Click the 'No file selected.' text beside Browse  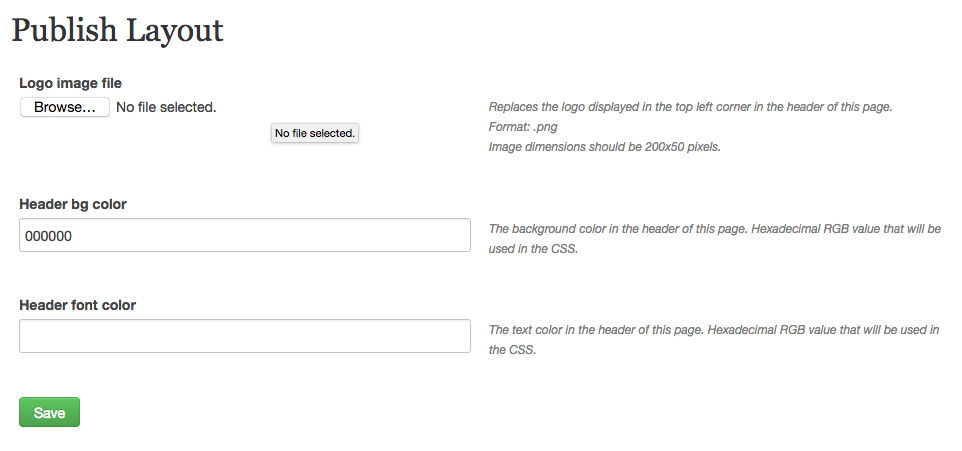pyautogui.click(x=166, y=107)
